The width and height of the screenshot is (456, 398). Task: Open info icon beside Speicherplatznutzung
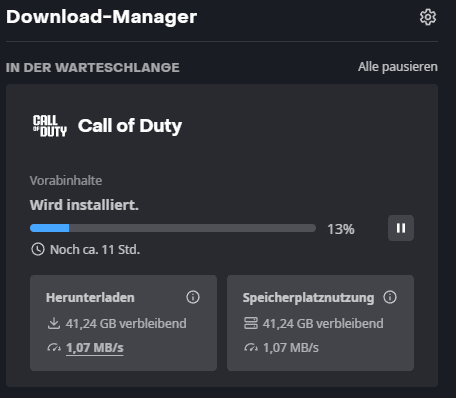[x=390, y=297]
